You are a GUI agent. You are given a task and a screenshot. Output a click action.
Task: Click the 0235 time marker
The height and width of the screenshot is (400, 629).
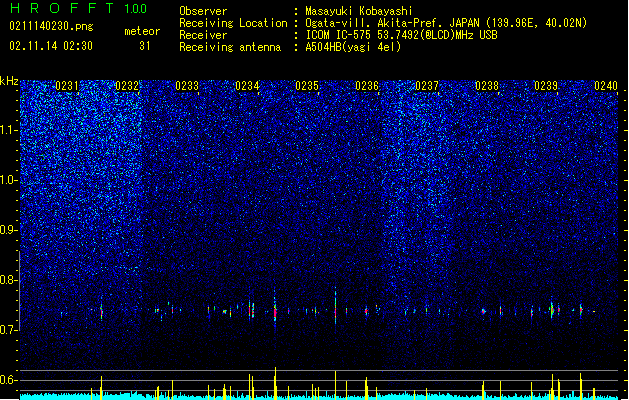click(307, 86)
